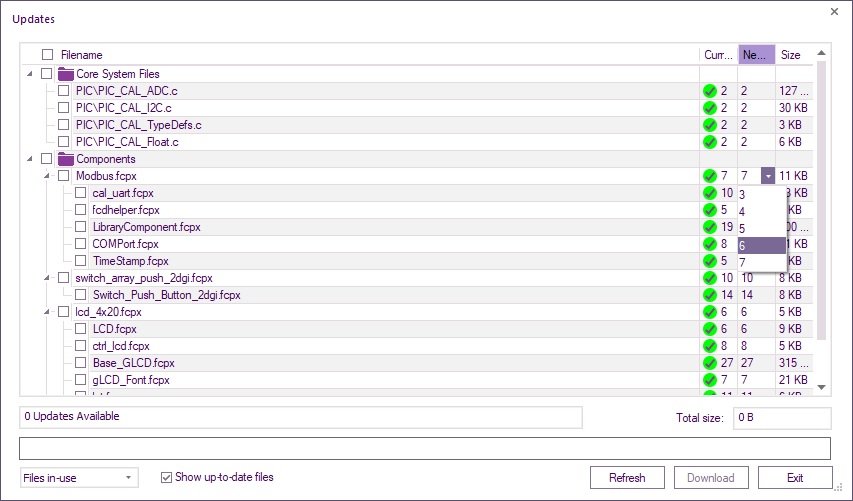Viewport: 853px width, 501px height.
Task: Uncheck Show up-to-date files checkbox
Action: pos(167,478)
